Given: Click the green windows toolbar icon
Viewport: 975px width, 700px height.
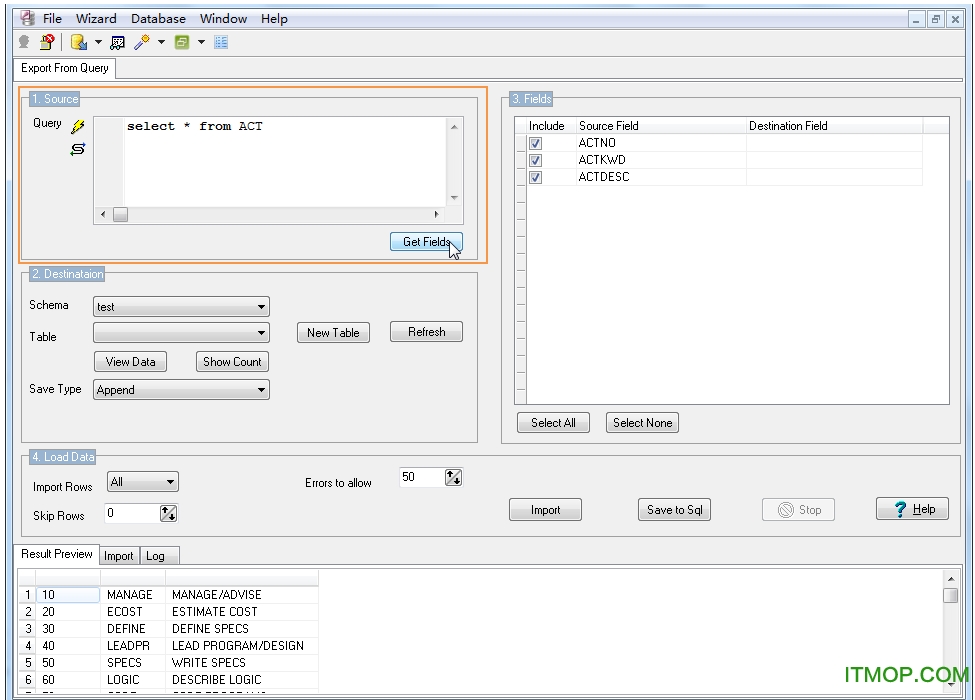Looking at the screenshot, I should 184,42.
